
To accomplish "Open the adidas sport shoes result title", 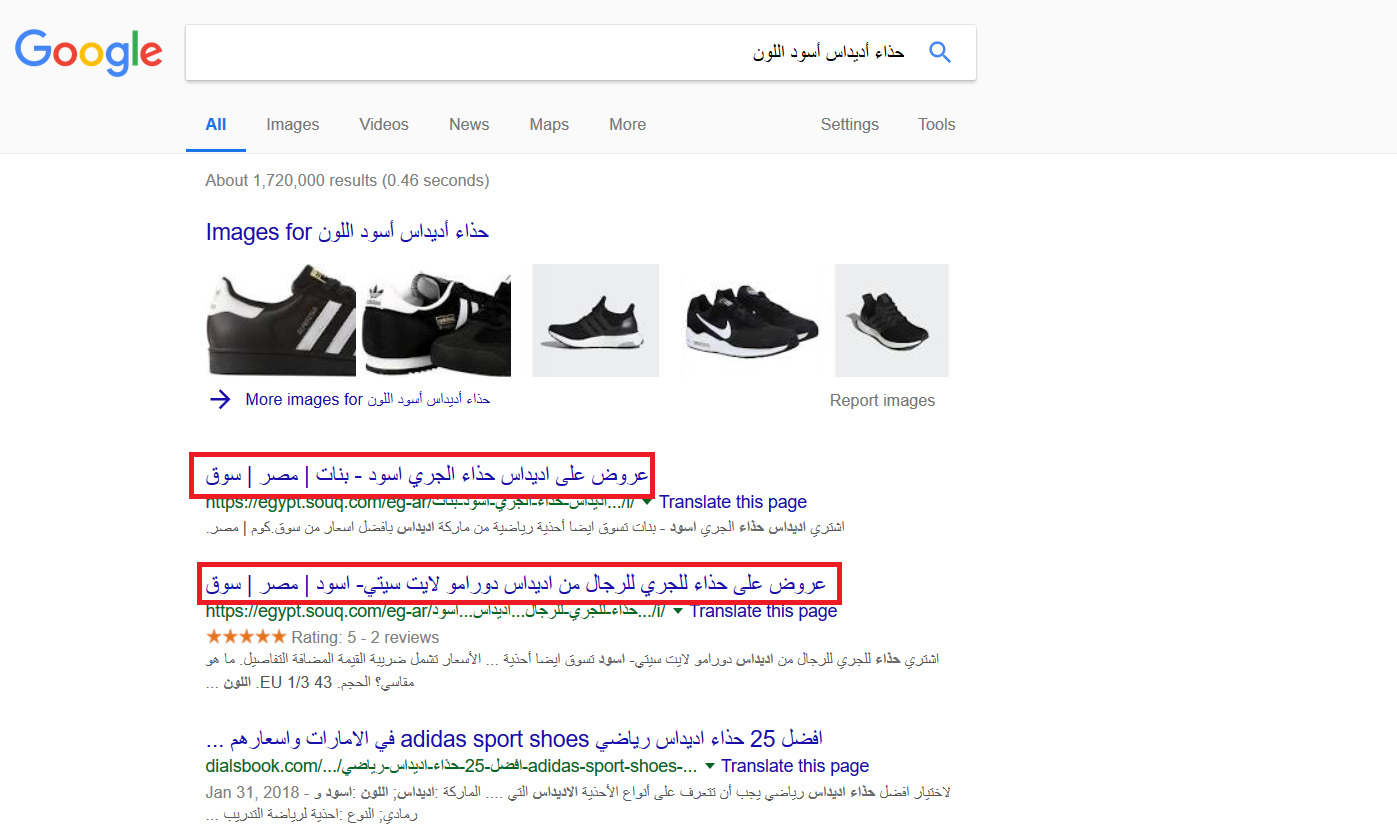I will (x=514, y=740).
